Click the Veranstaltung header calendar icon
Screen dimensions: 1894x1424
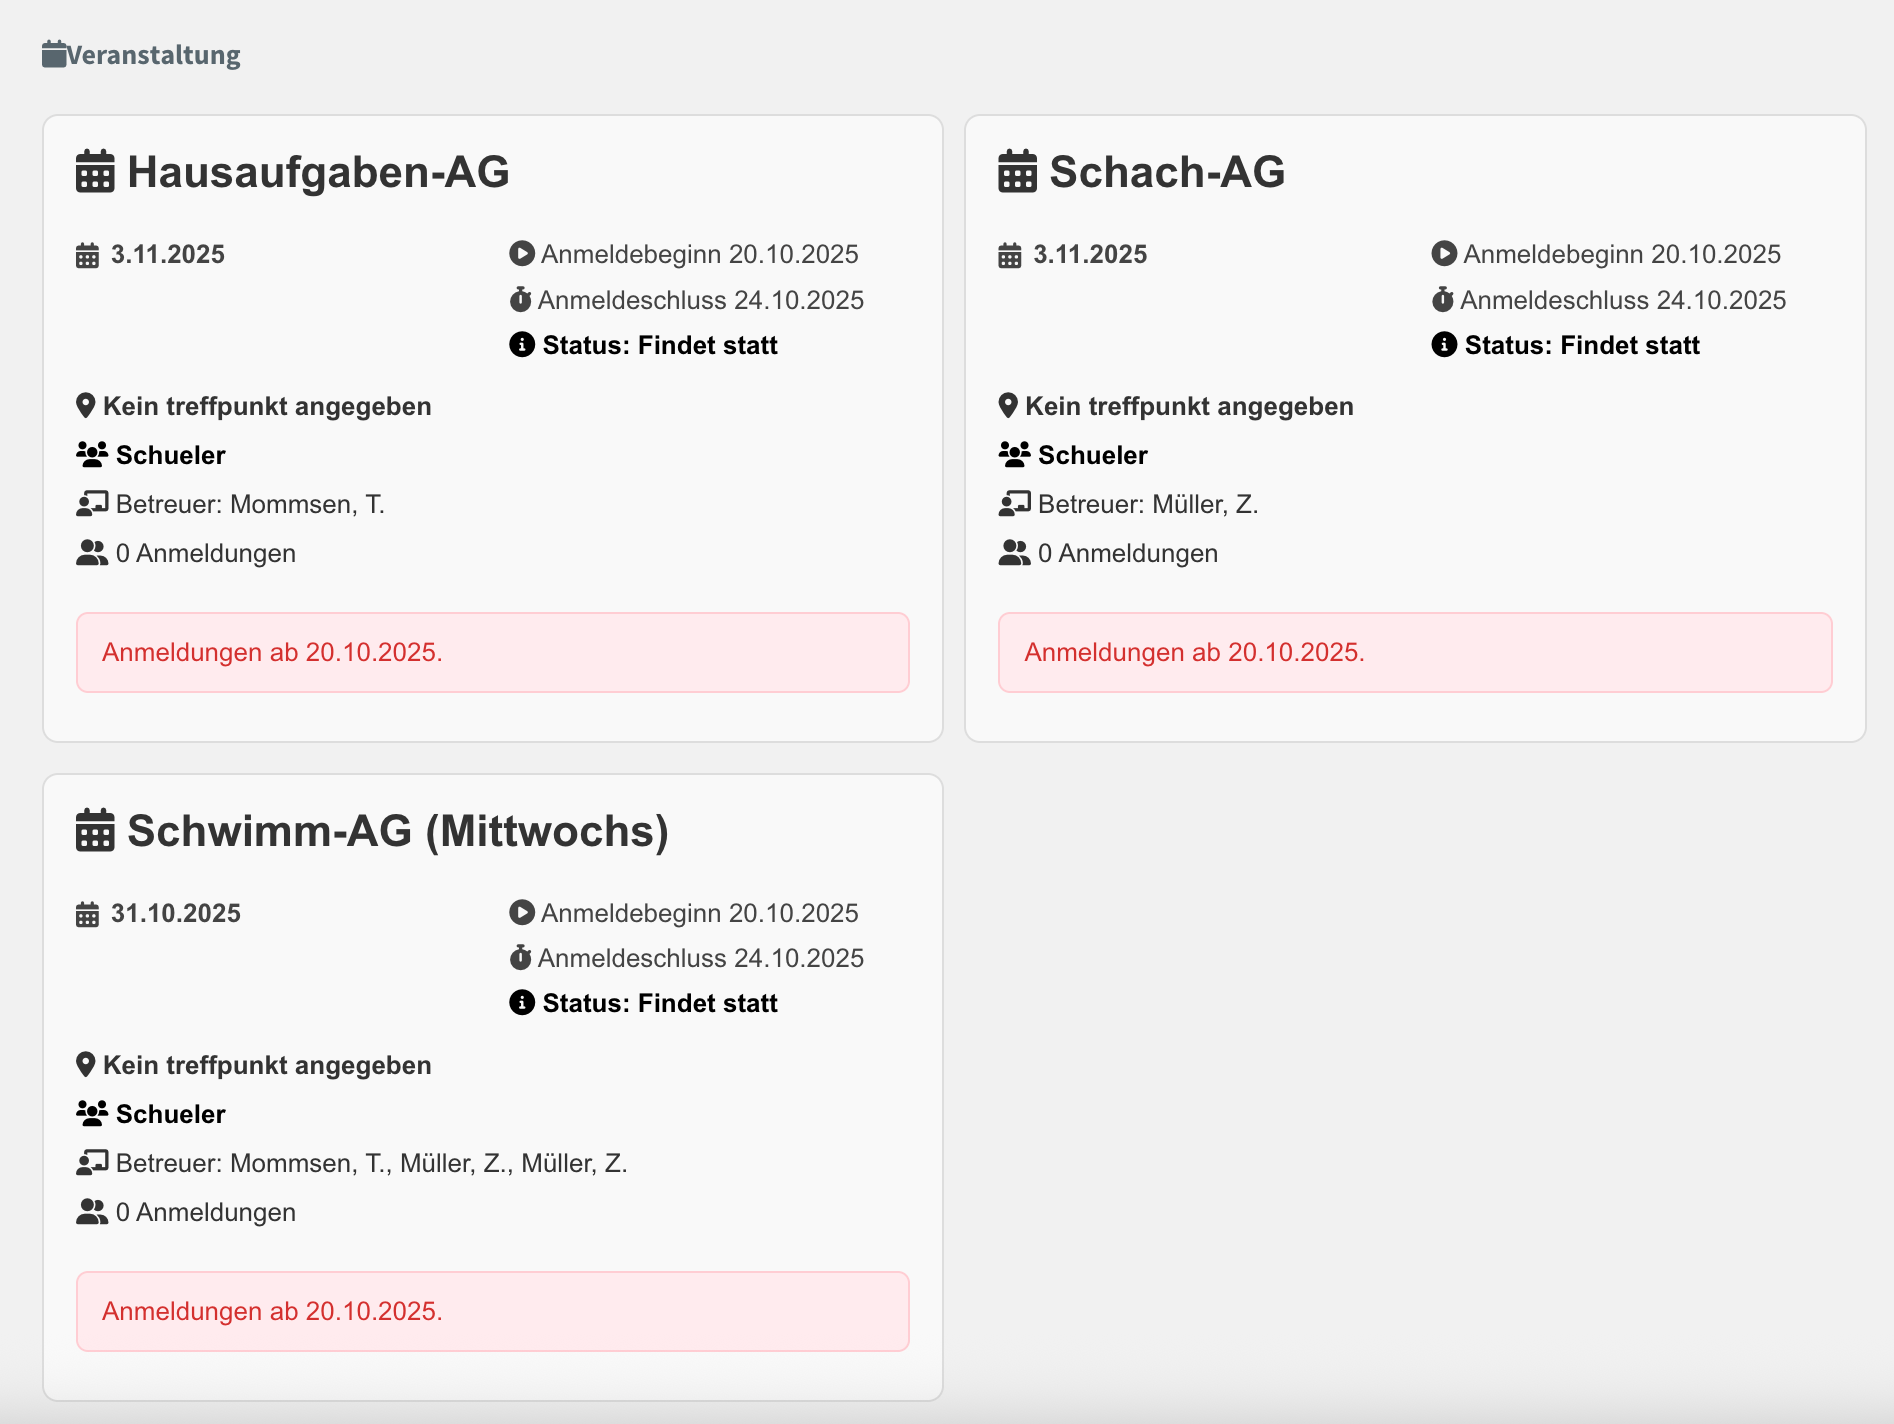(54, 54)
